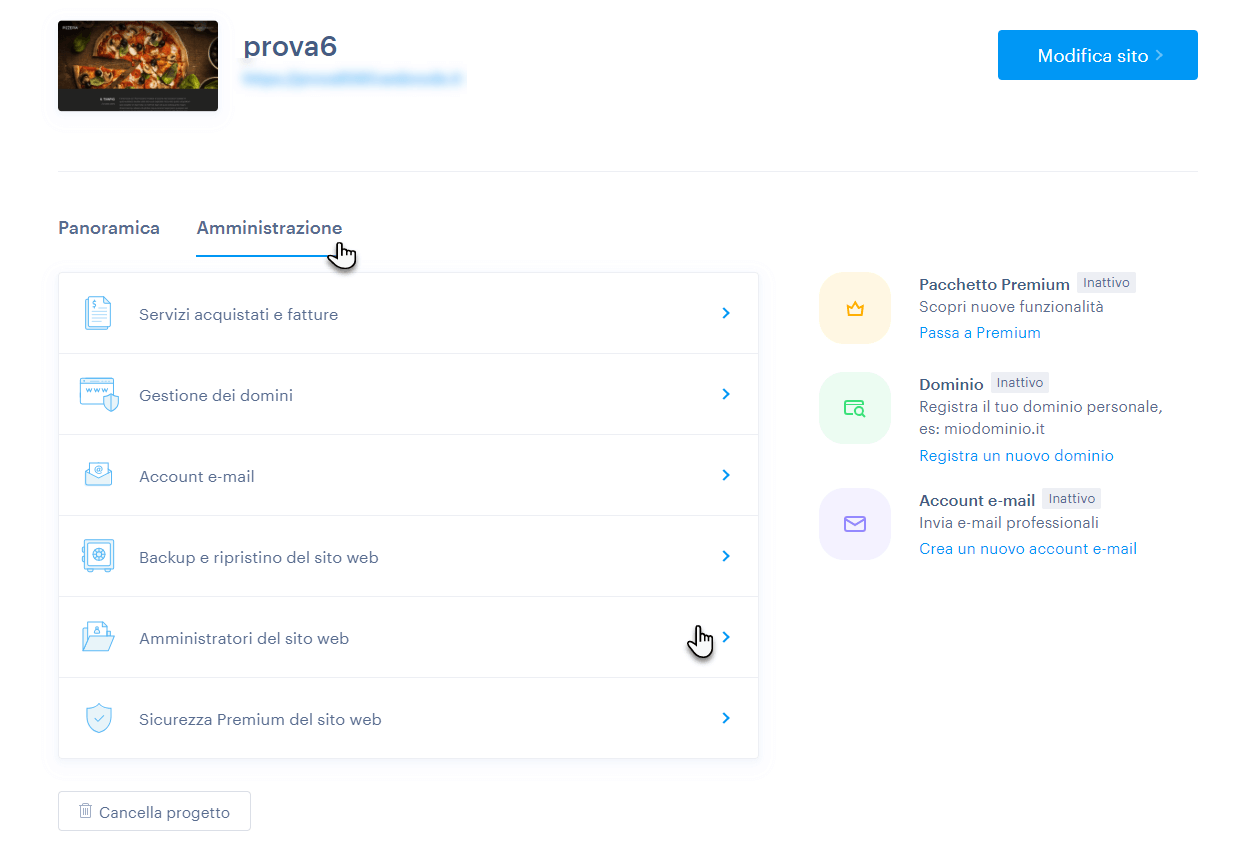This screenshot has height=850, width=1247.
Task: Click the Account e-mail row label in the list
Action: (x=197, y=477)
